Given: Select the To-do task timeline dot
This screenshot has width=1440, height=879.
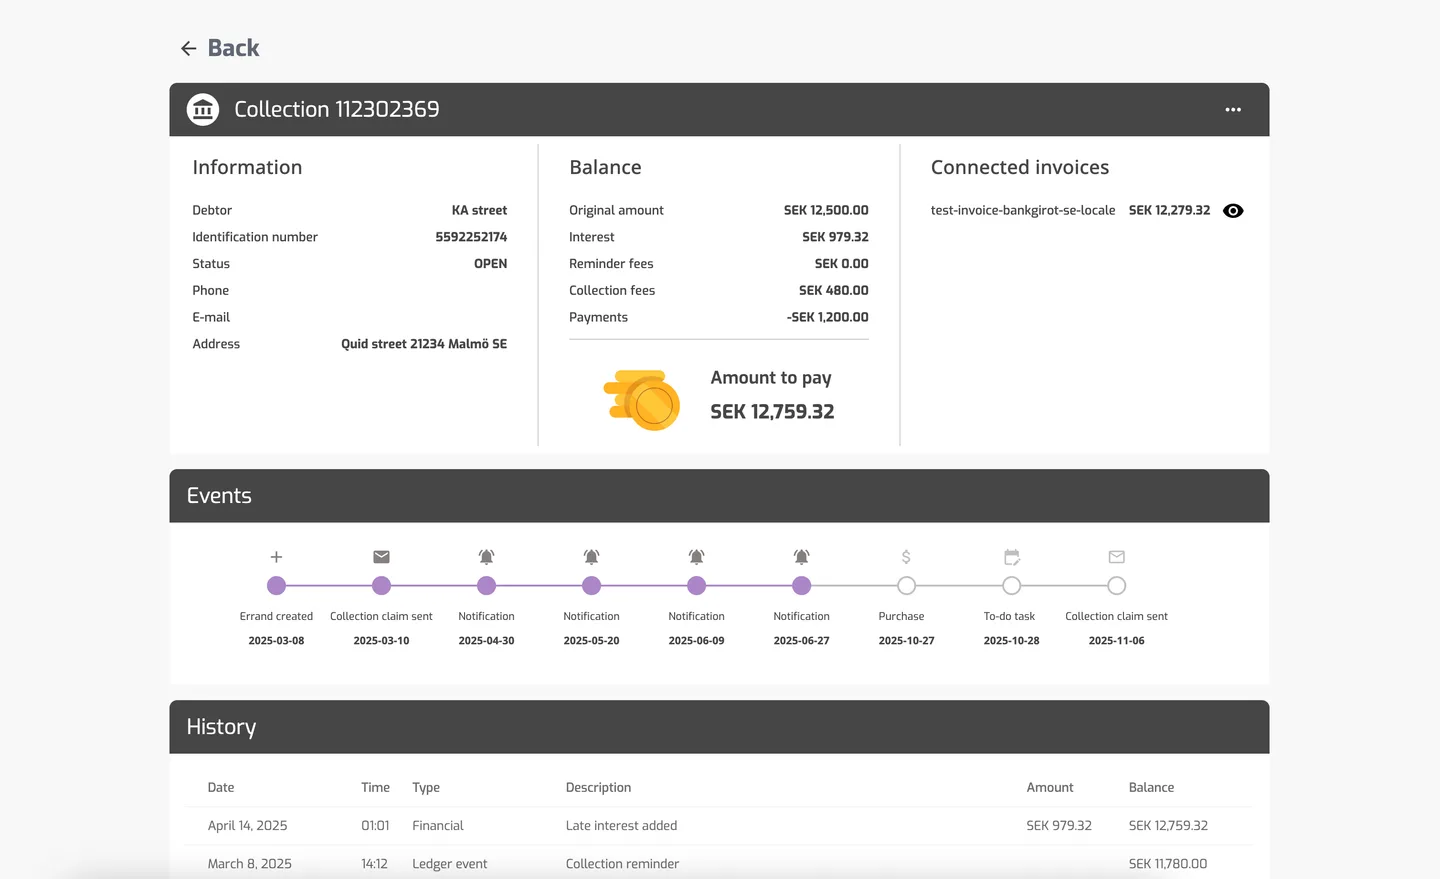Looking at the screenshot, I should (1012, 586).
